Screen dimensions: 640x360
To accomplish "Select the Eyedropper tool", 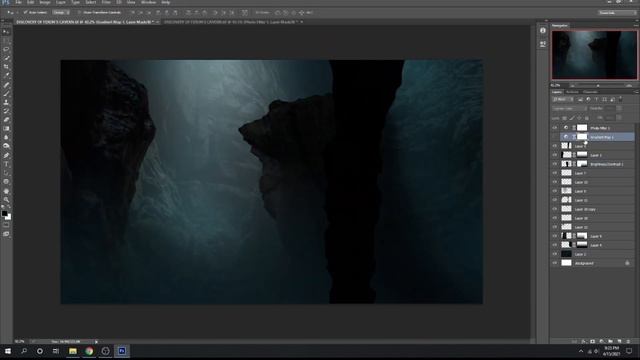I will (6, 76).
